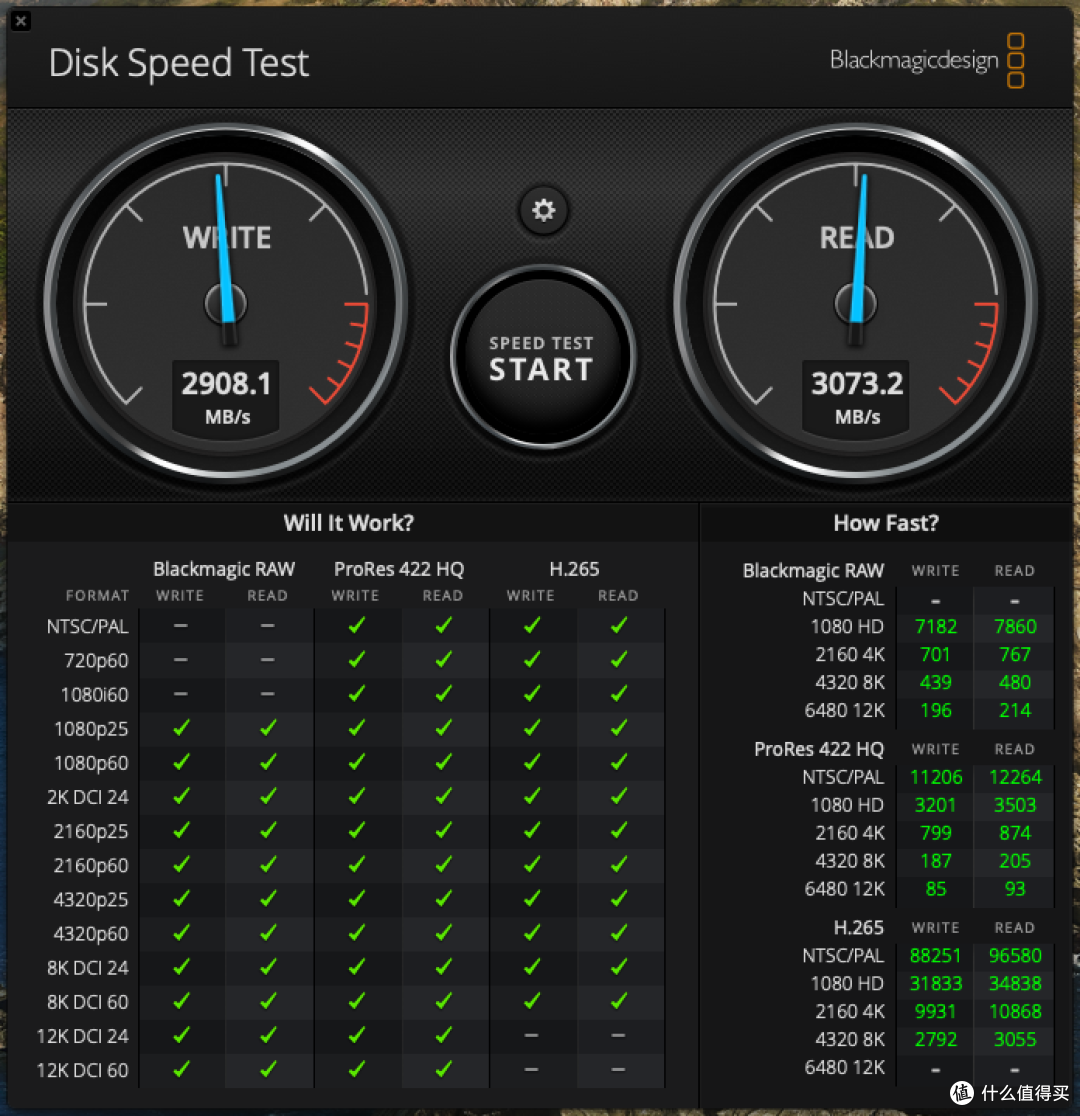Click H.265 NTSC/PAL write value 88251
The height and width of the screenshot is (1116, 1080).
pos(935,955)
